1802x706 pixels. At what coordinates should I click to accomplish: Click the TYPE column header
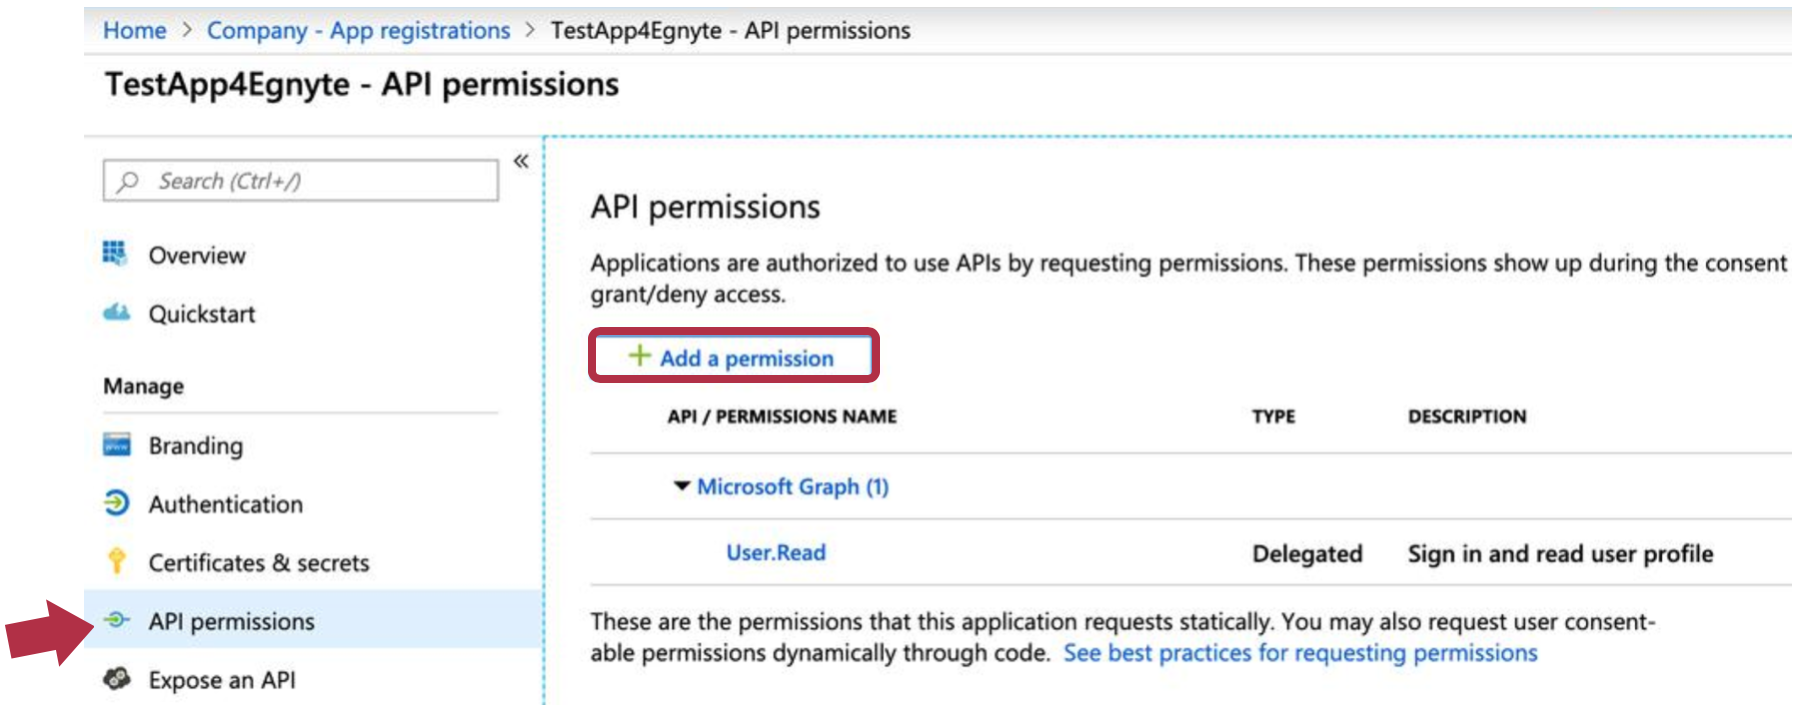click(x=1273, y=416)
